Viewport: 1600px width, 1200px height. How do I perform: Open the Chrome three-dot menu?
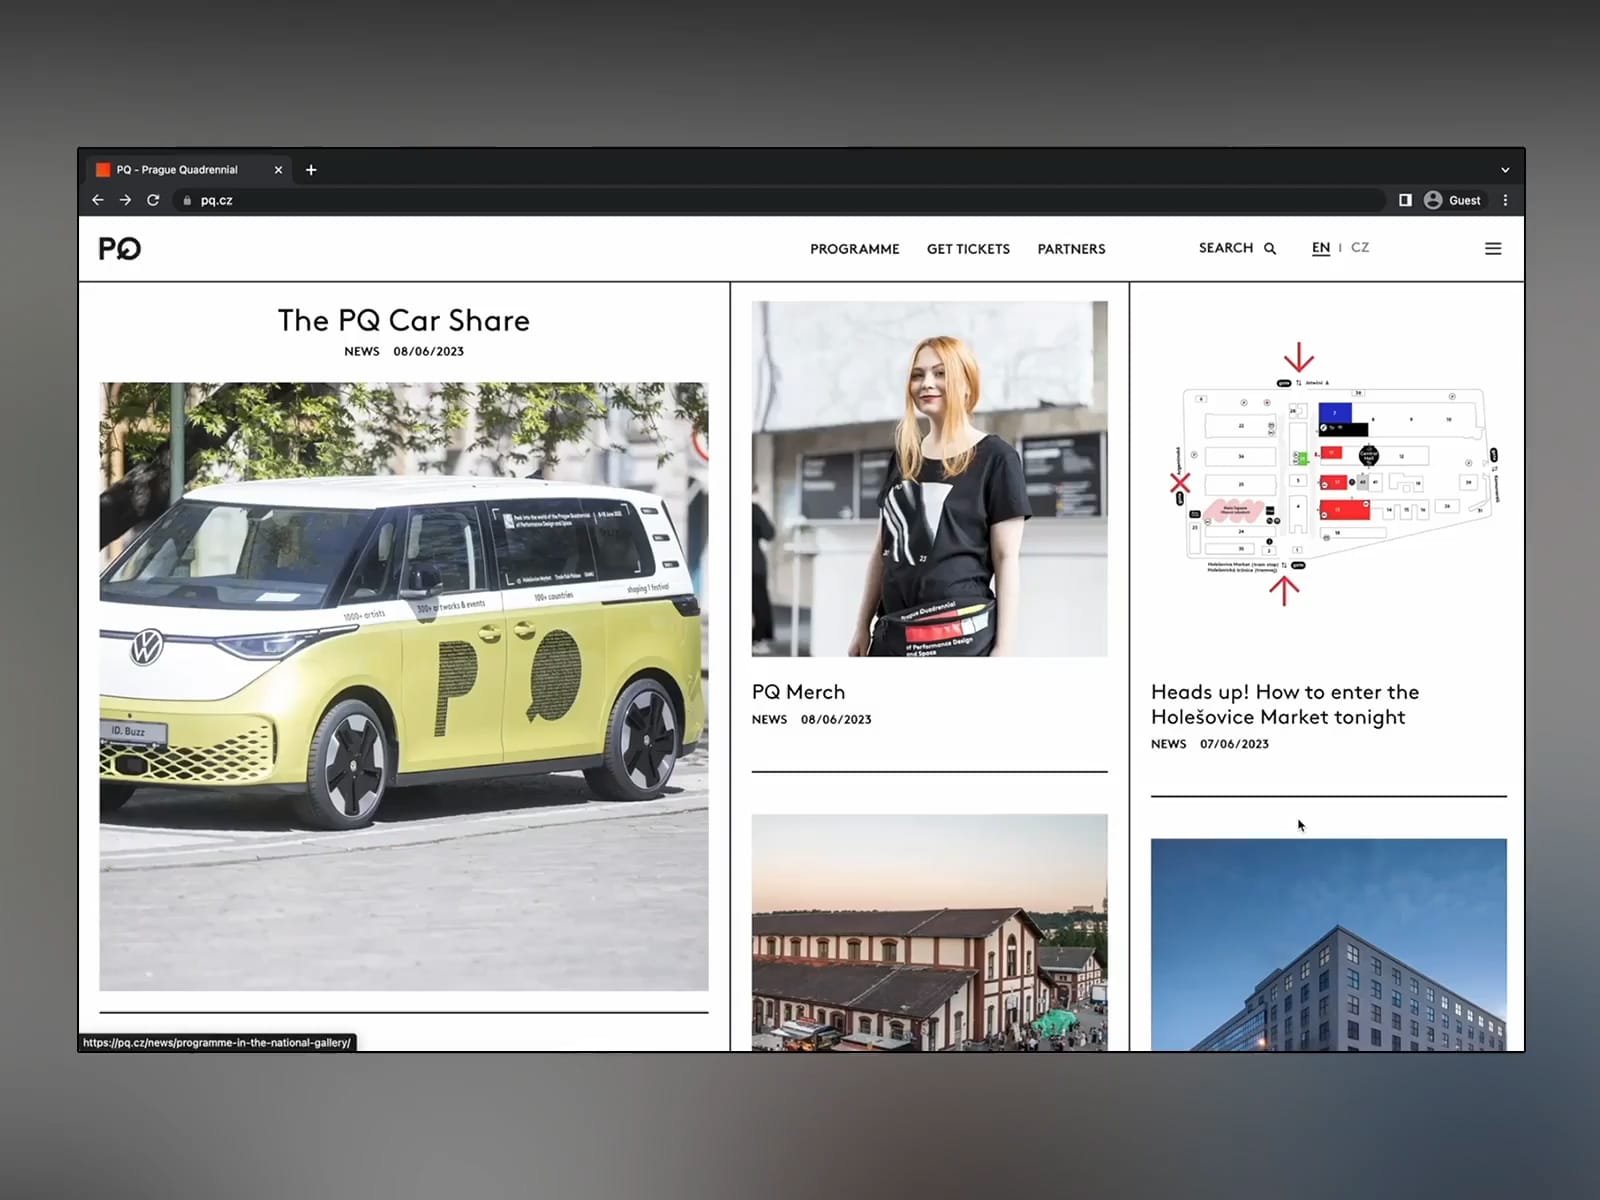point(1505,200)
